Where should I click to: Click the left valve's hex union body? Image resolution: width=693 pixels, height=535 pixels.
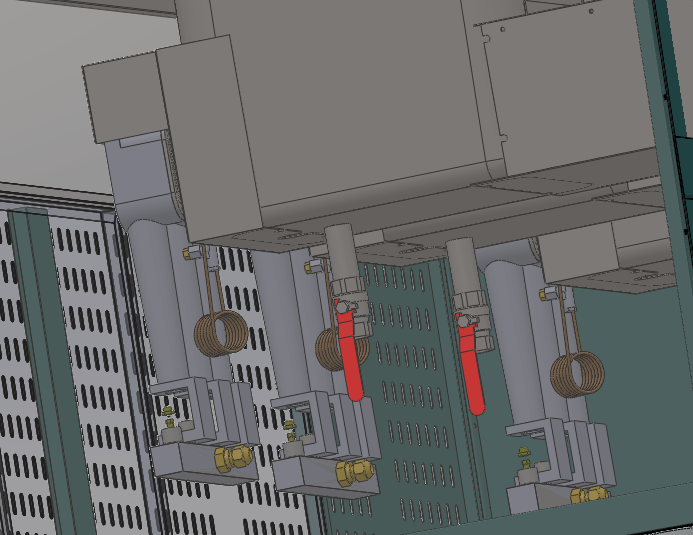pyautogui.click(x=350, y=289)
